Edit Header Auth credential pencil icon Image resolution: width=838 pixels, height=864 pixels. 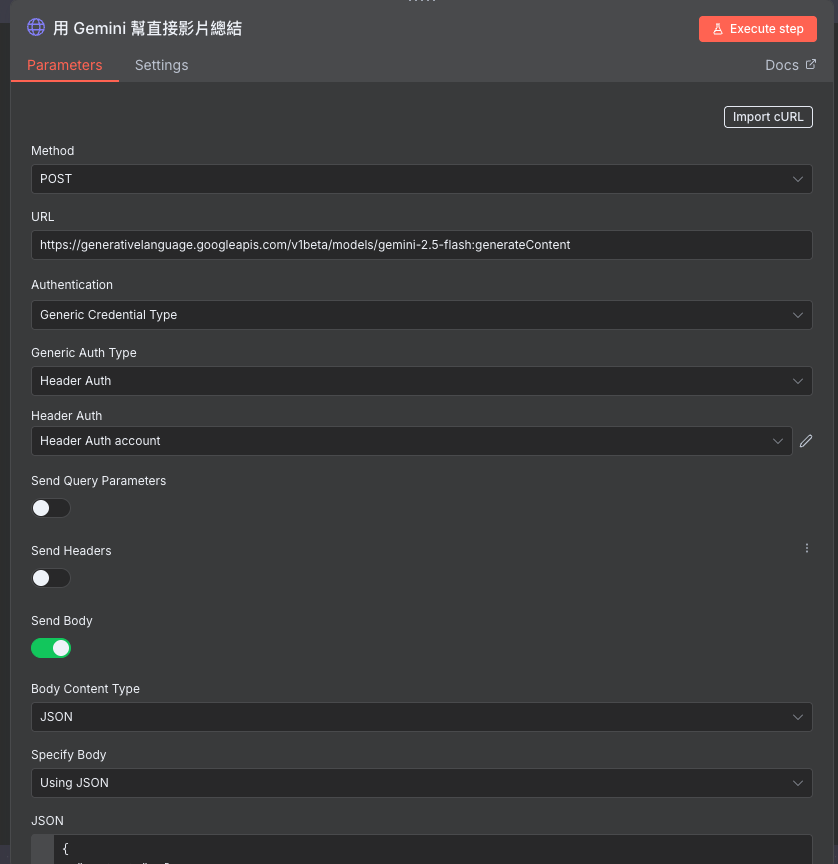[x=806, y=441]
